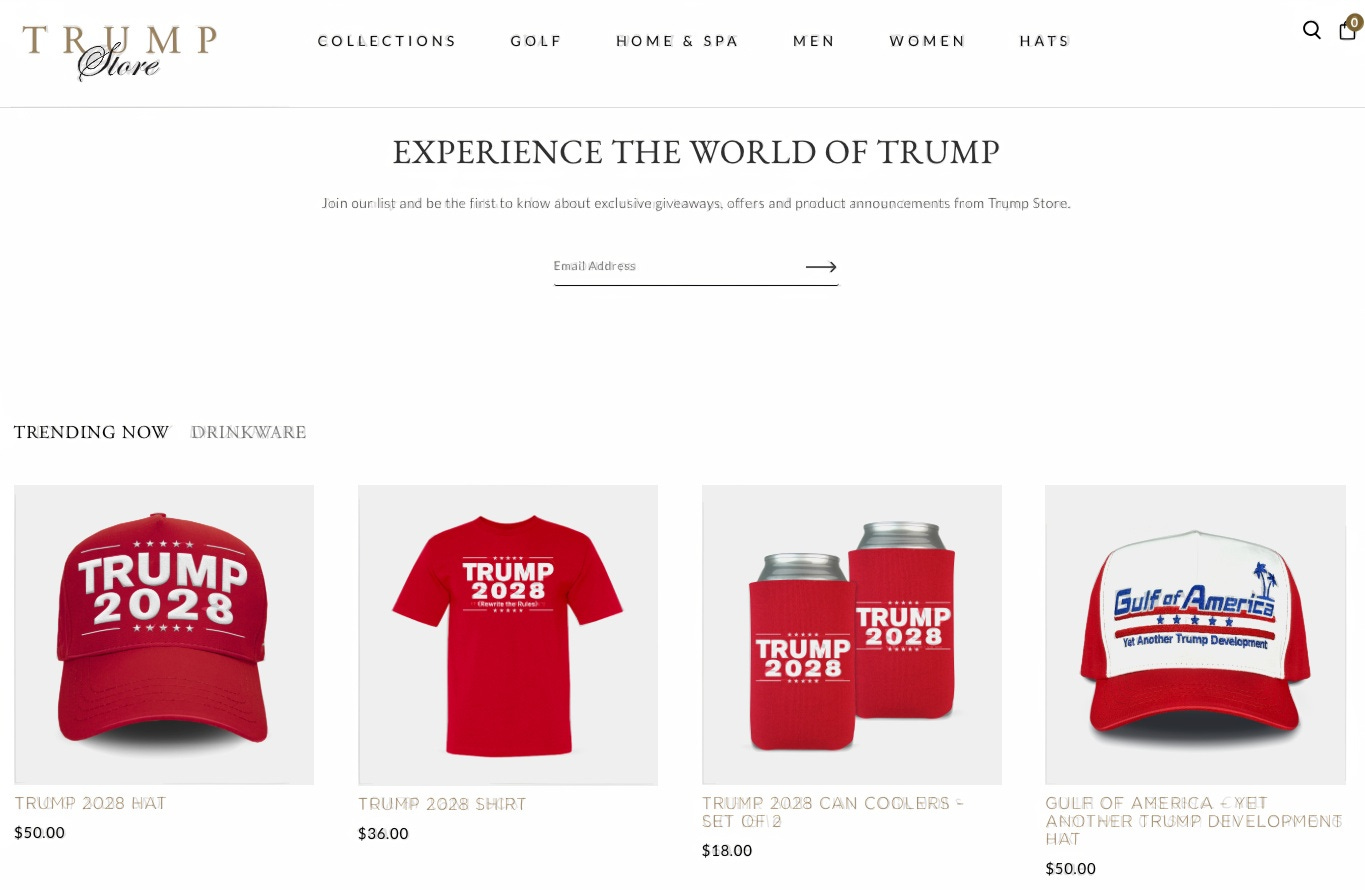The width and height of the screenshot is (1365, 890).
Task: Select the Women navigation item
Action: 928,41
